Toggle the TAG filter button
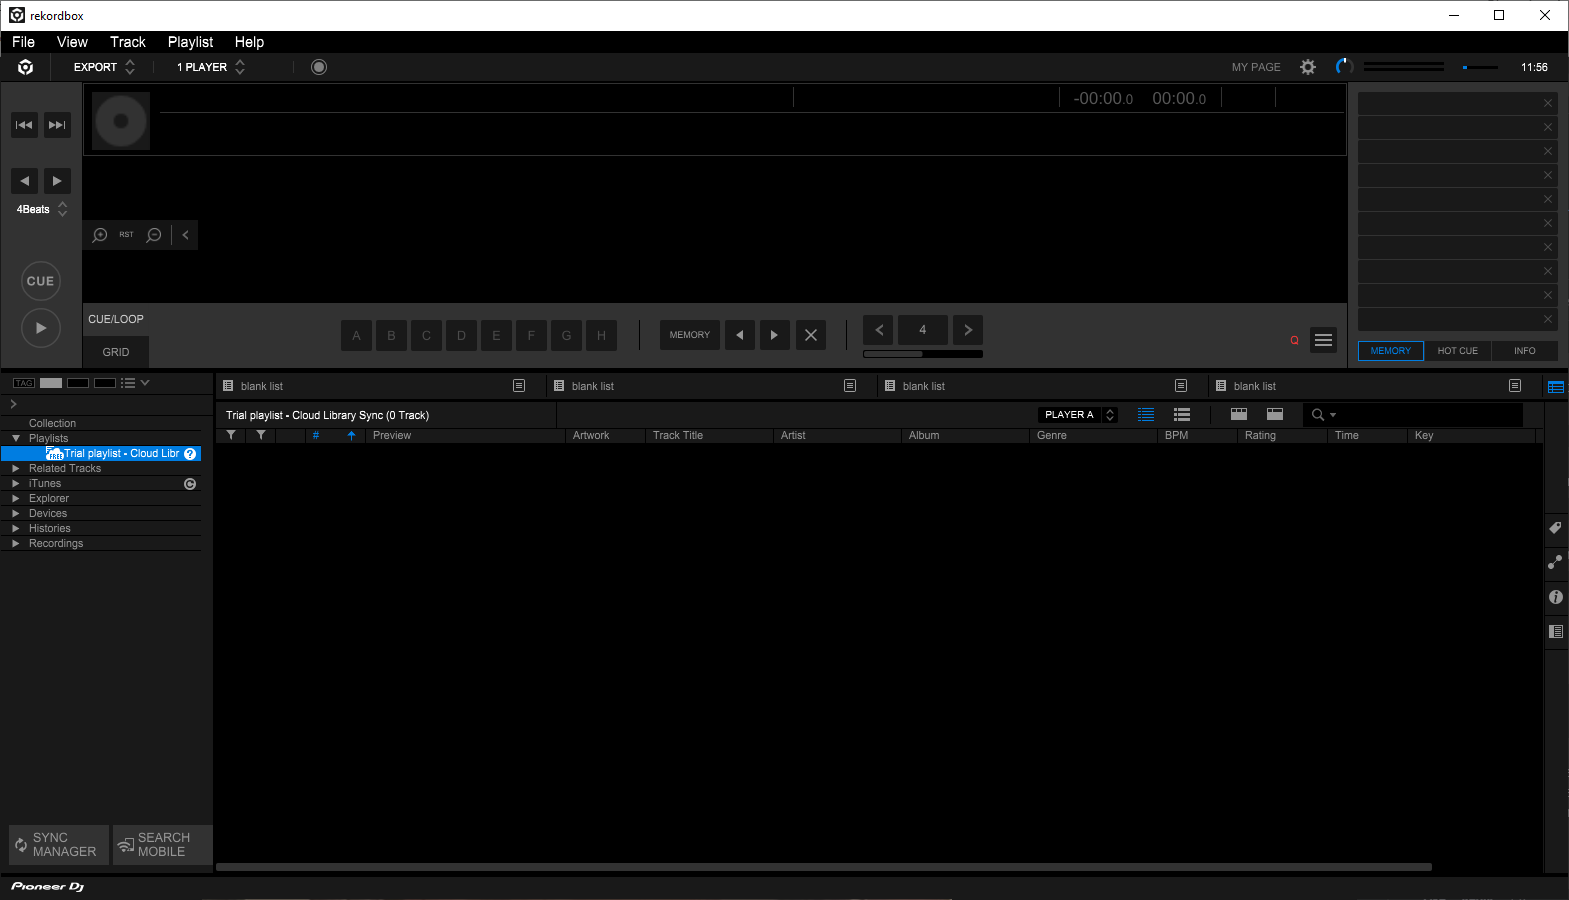Screen dimensions: 1569x900 coord(24,383)
